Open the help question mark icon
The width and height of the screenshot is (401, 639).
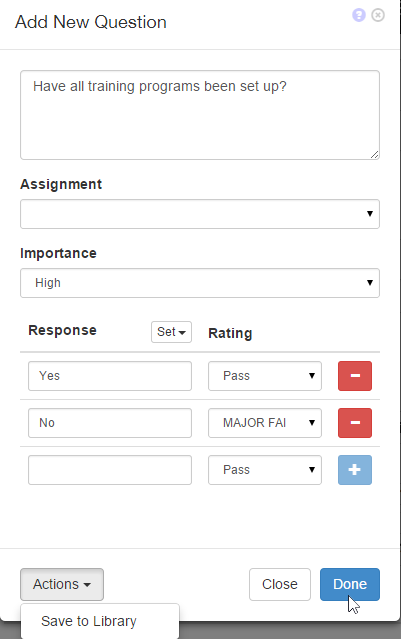[359, 15]
